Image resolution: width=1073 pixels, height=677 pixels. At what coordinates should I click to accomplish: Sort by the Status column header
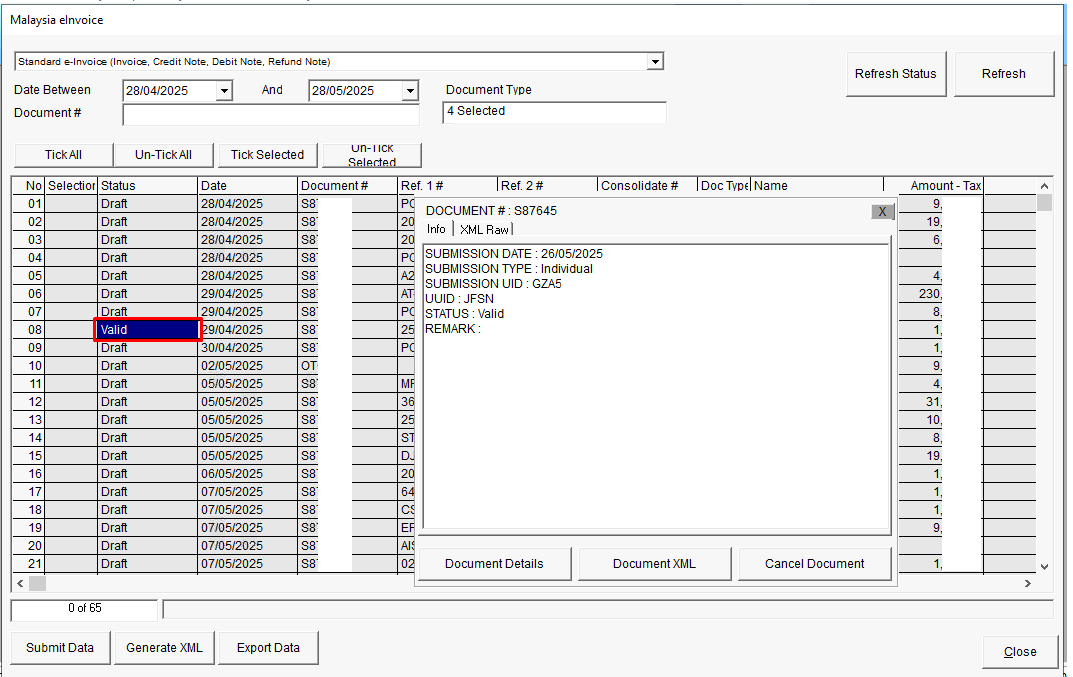coord(147,186)
